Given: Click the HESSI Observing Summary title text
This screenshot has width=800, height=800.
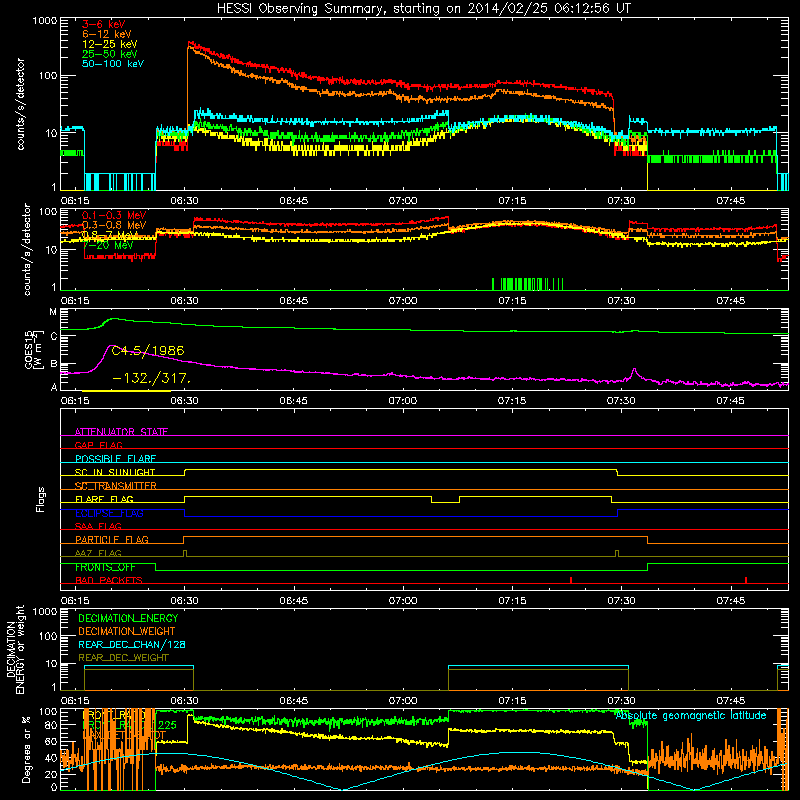Looking at the screenshot, I should [x=423, y=9].
